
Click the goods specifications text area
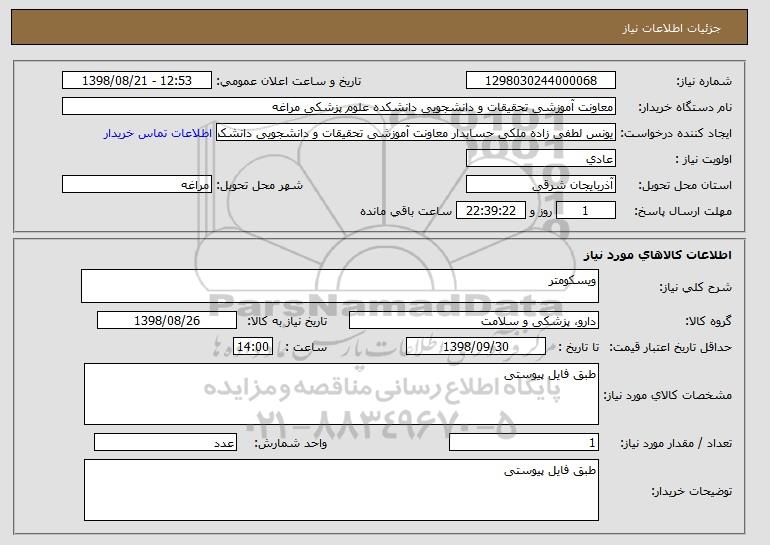[x=341, y=394]
